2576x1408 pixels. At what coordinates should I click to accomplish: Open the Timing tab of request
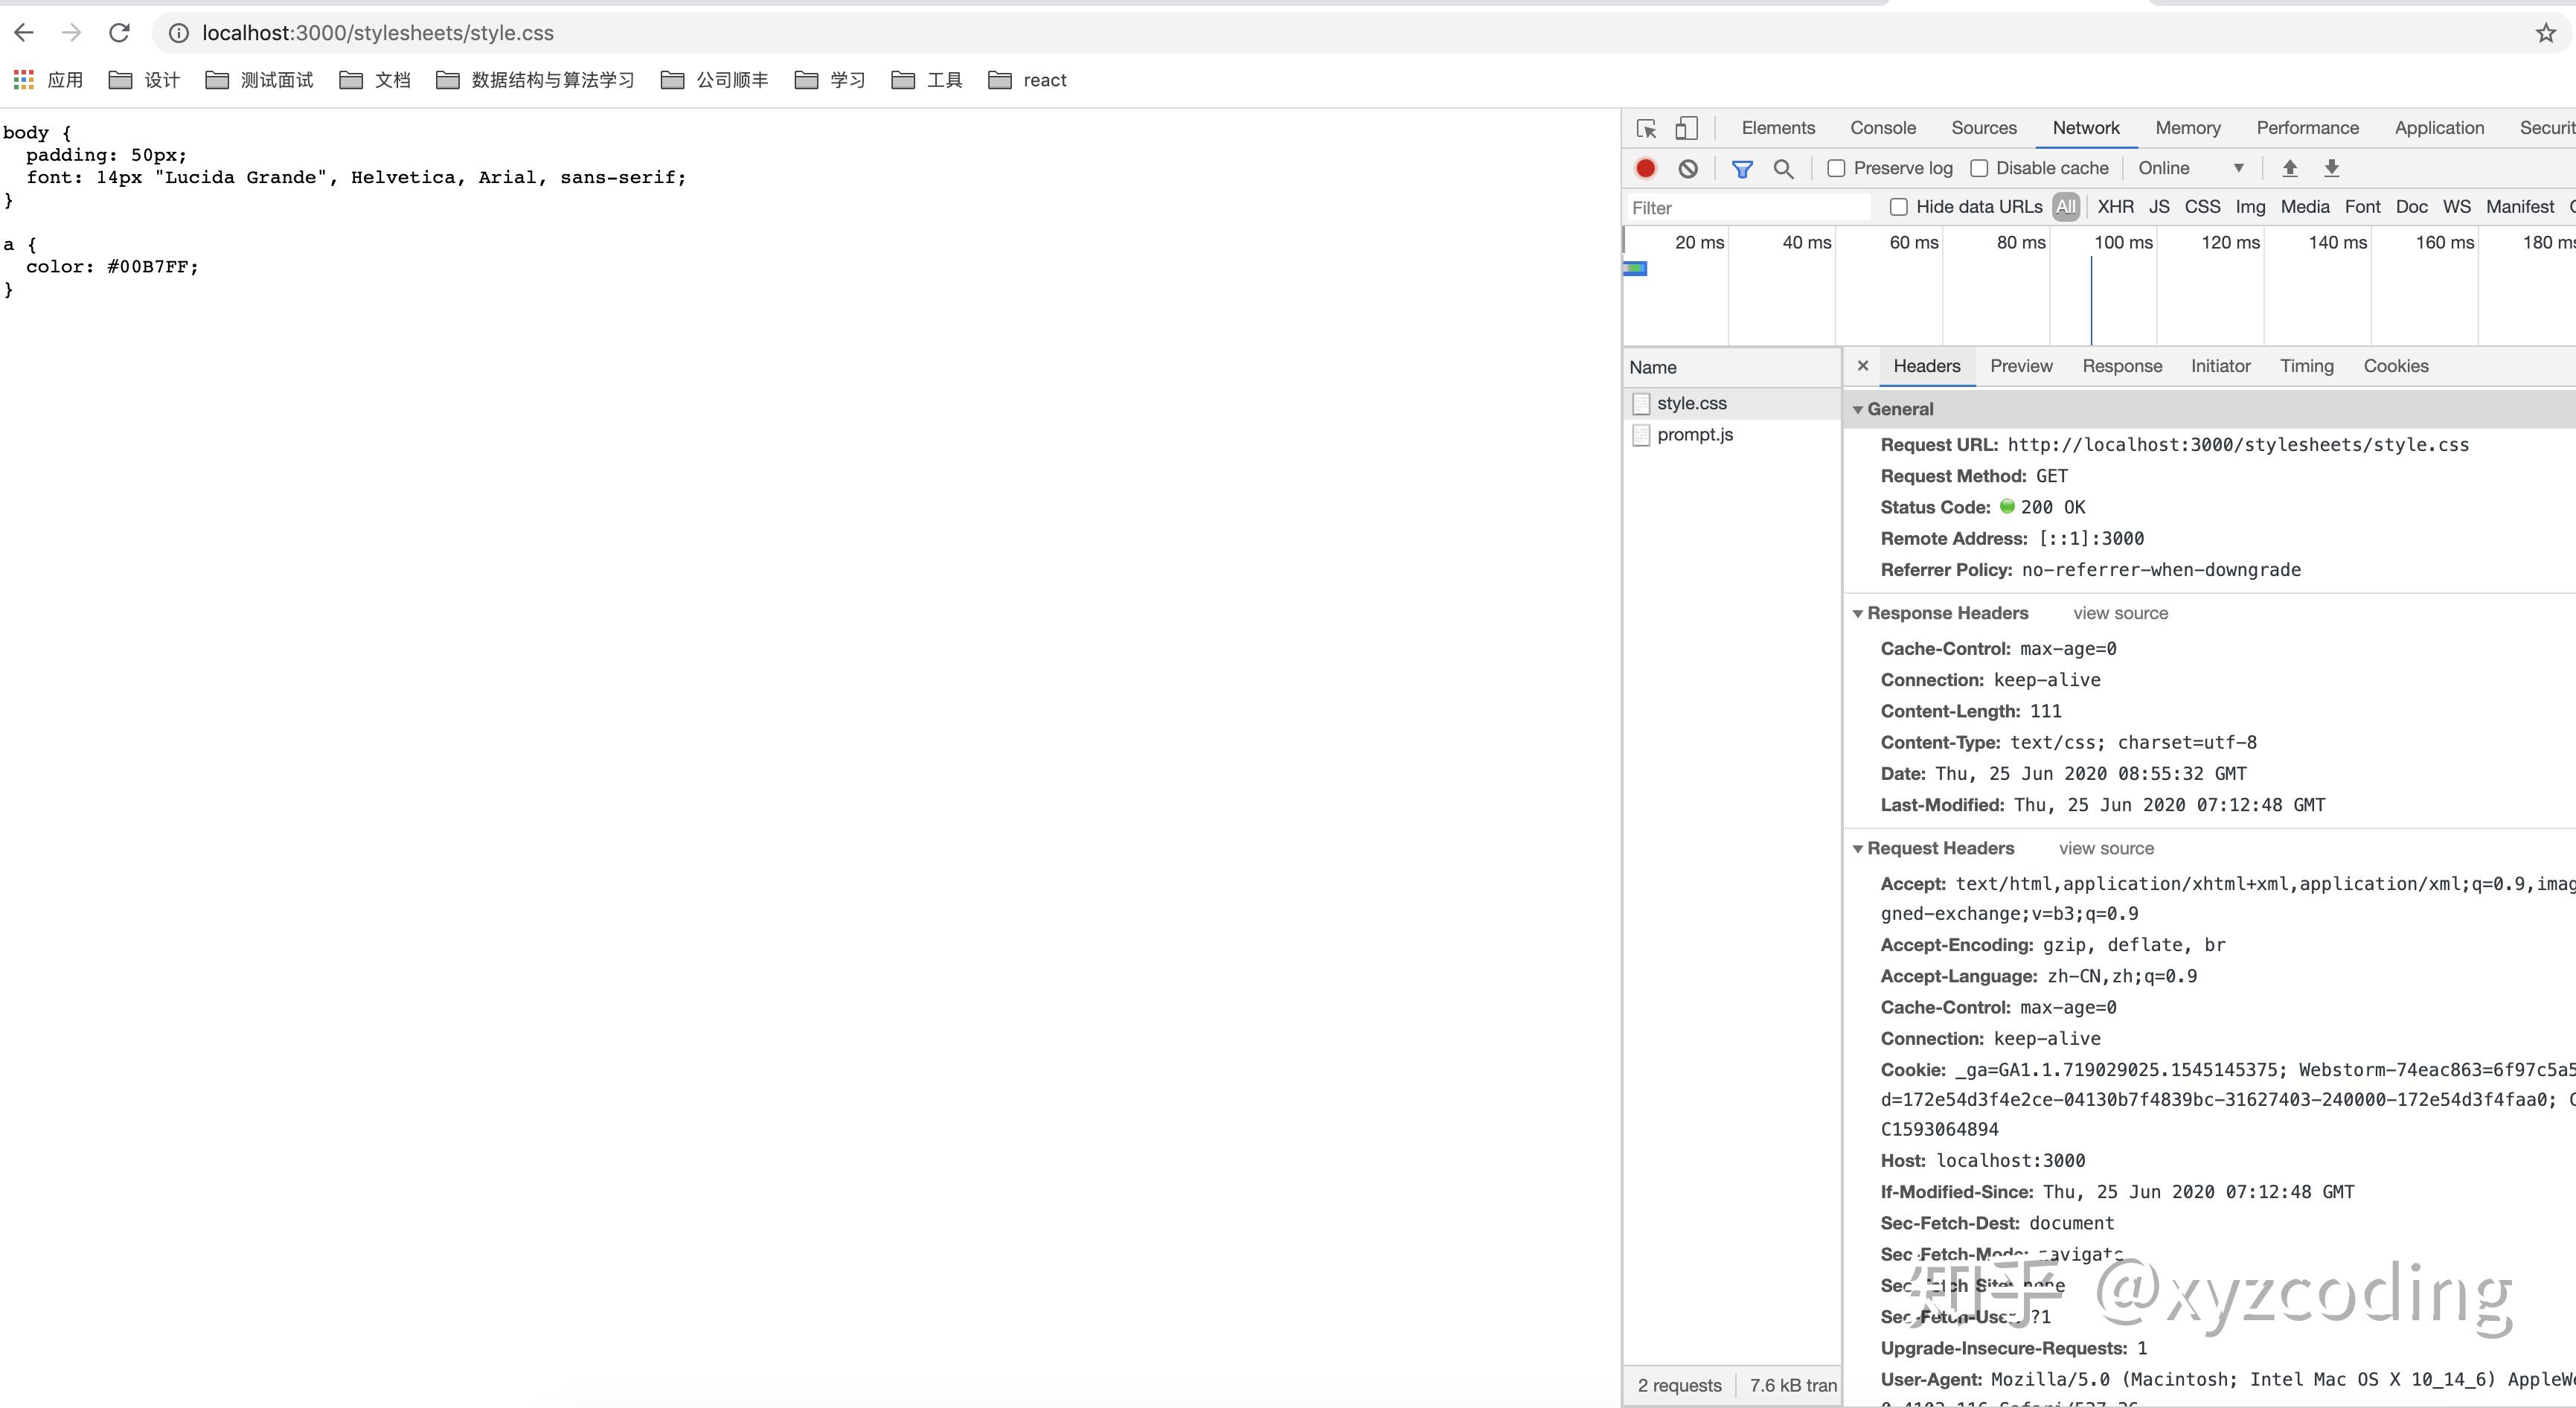click(x=2306, y=366)
